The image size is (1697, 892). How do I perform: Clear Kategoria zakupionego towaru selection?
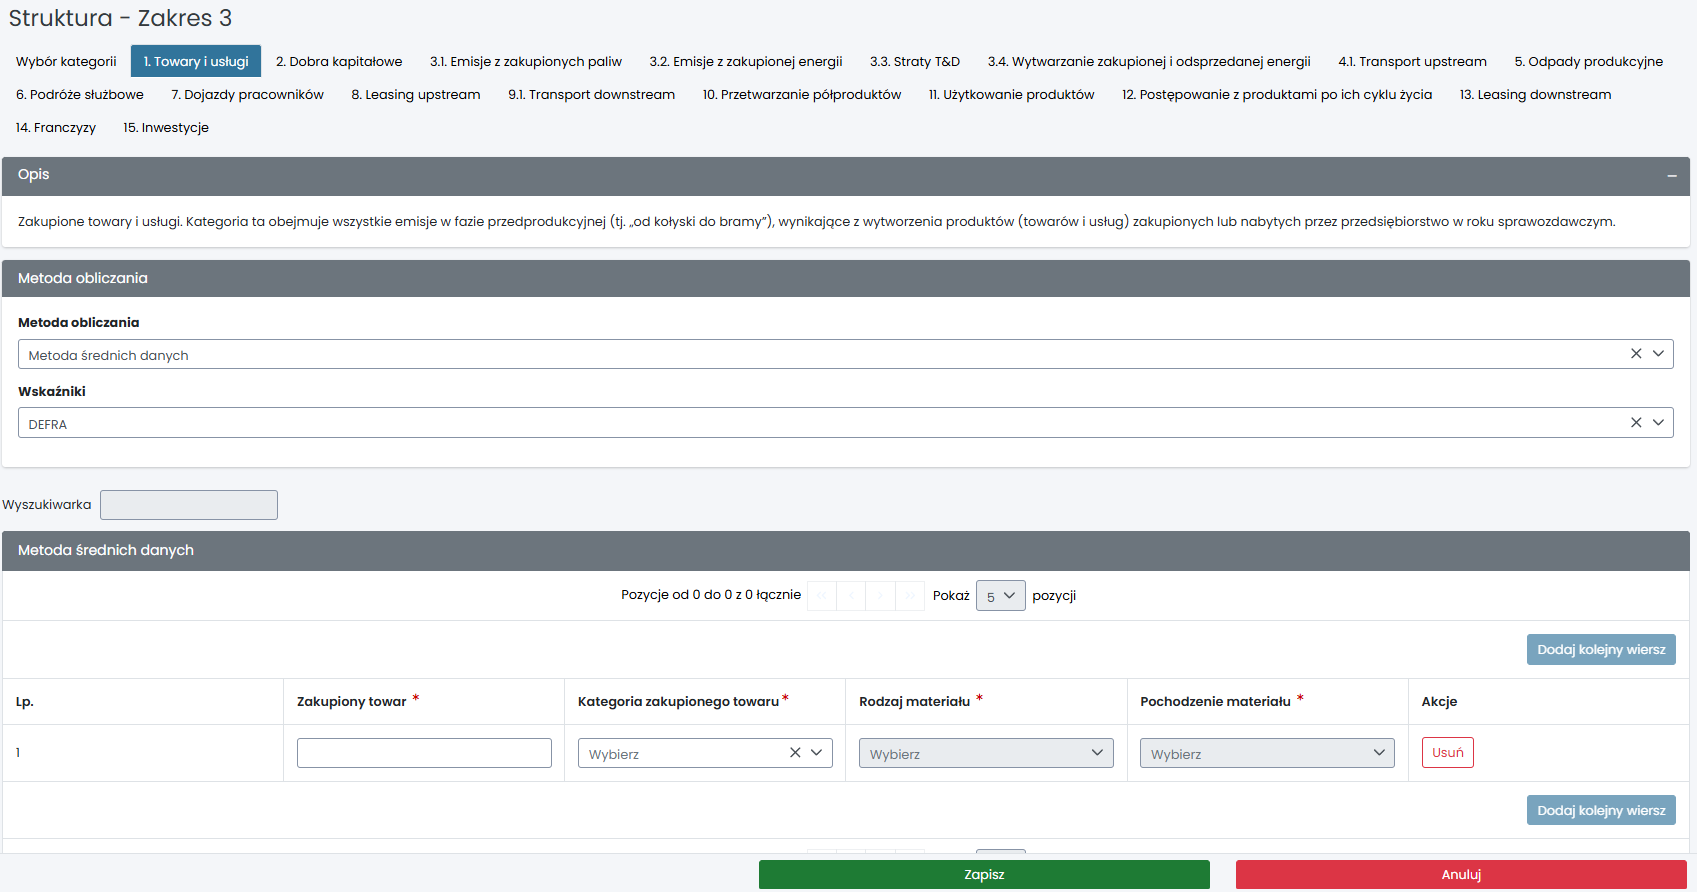[795, 753]
